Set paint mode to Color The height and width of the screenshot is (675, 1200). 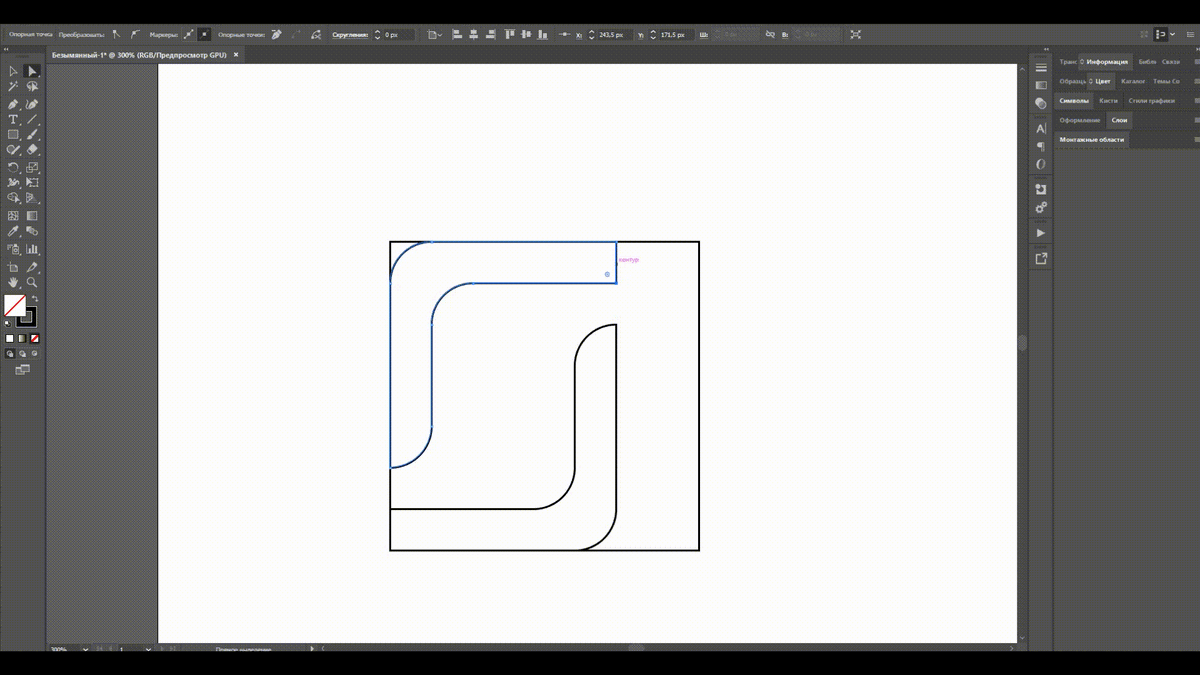pyautogui.click(x=10, y=339)
